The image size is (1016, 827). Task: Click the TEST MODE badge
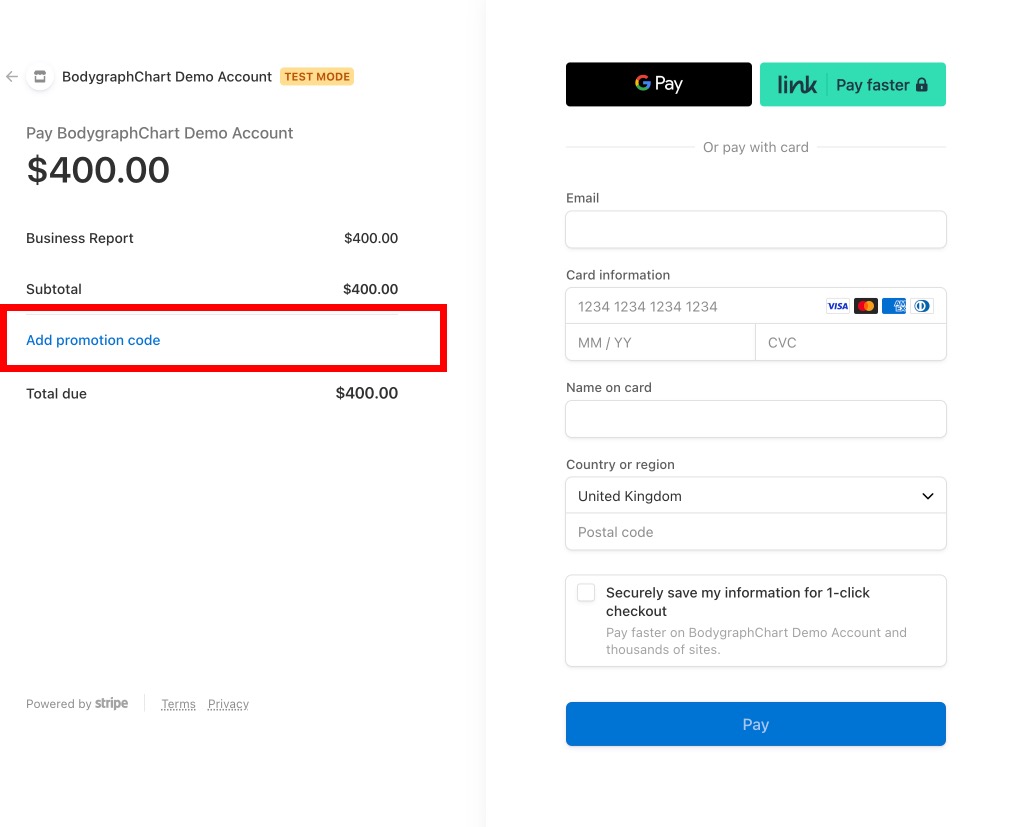click(x=316, y=76)
